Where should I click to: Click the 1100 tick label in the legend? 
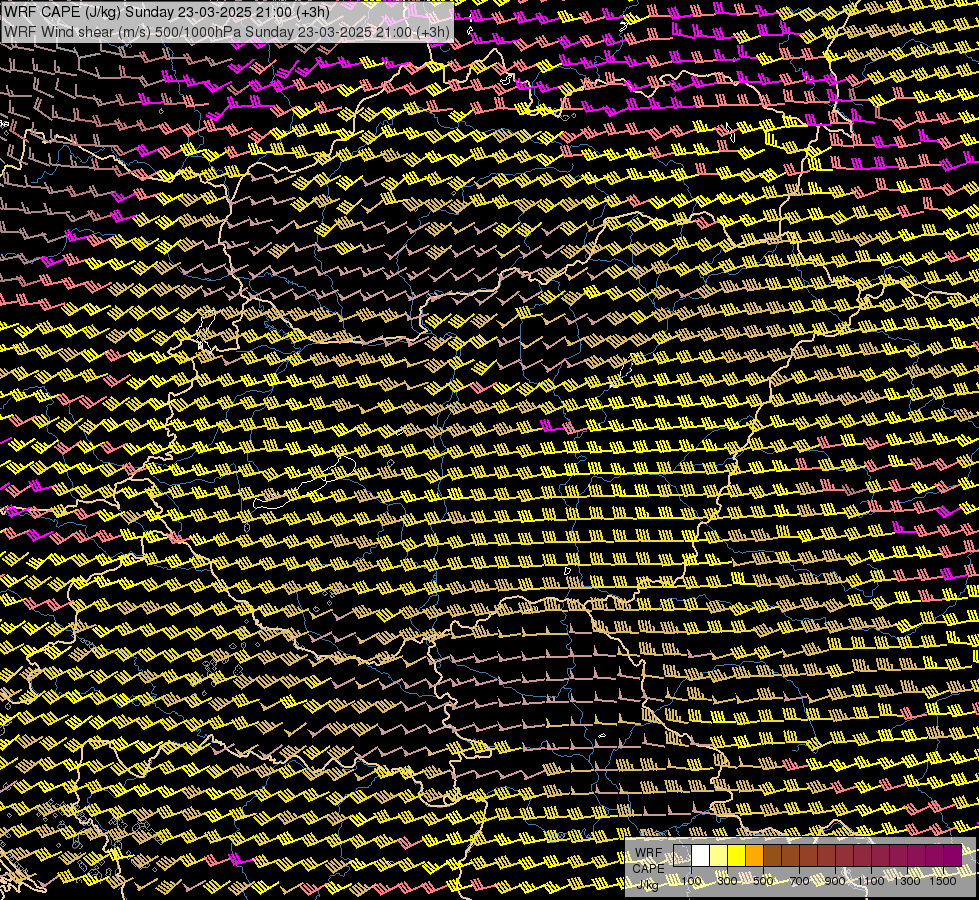tap(871, 881)
